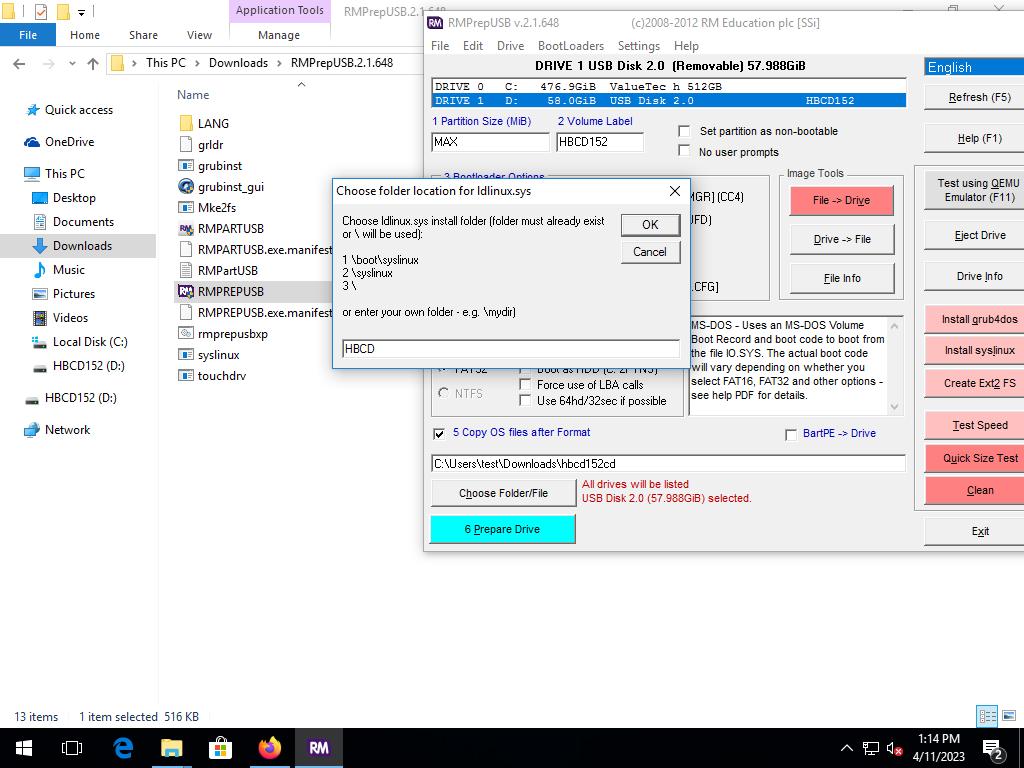Viewport: 1024px width, 768px height.
Task: Launch Microsoft Edge from the taskbar
Action: click(x=123, y=747)
